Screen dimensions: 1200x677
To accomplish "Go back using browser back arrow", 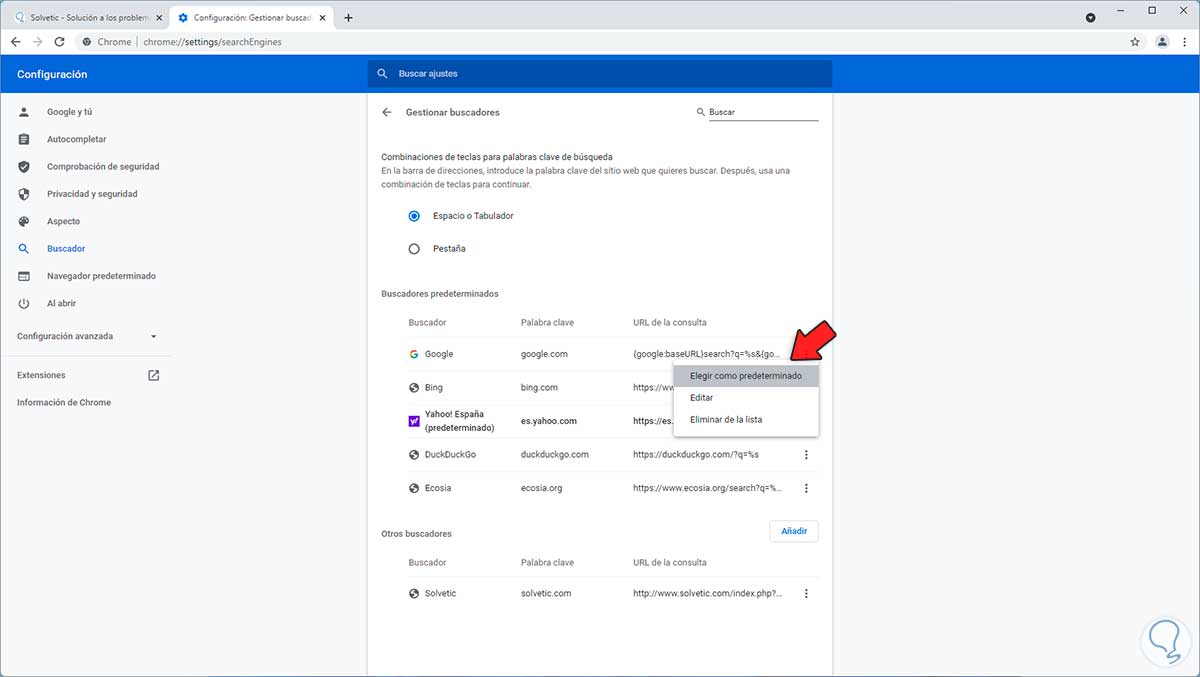I will tap(15, 42).
